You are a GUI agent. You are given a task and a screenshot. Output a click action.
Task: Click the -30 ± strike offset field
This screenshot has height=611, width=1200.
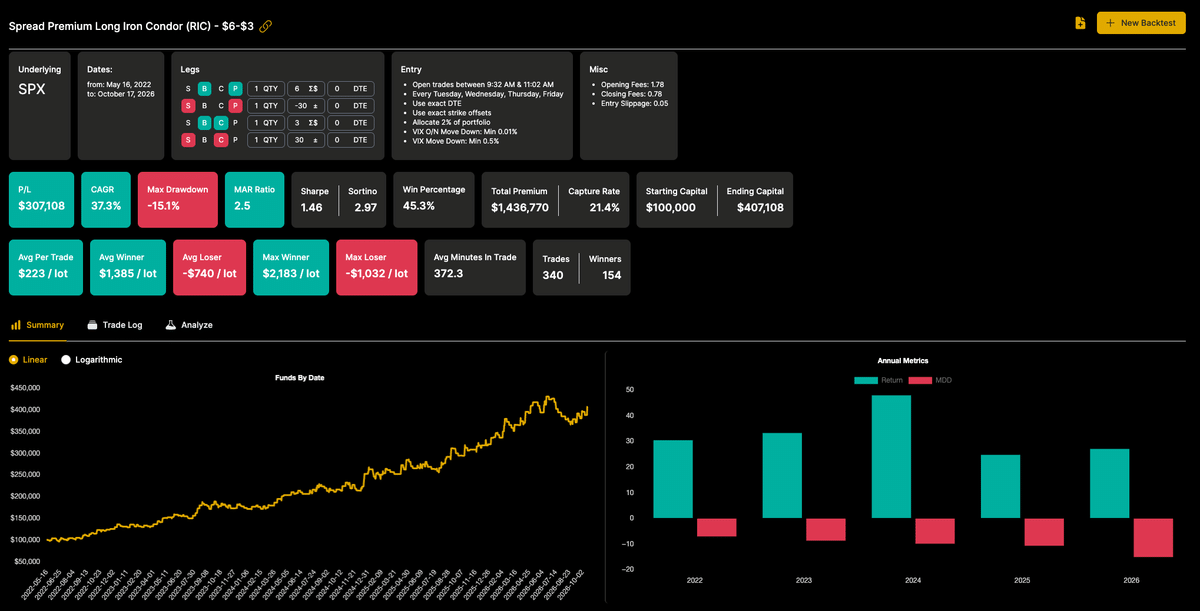[306, 106]
